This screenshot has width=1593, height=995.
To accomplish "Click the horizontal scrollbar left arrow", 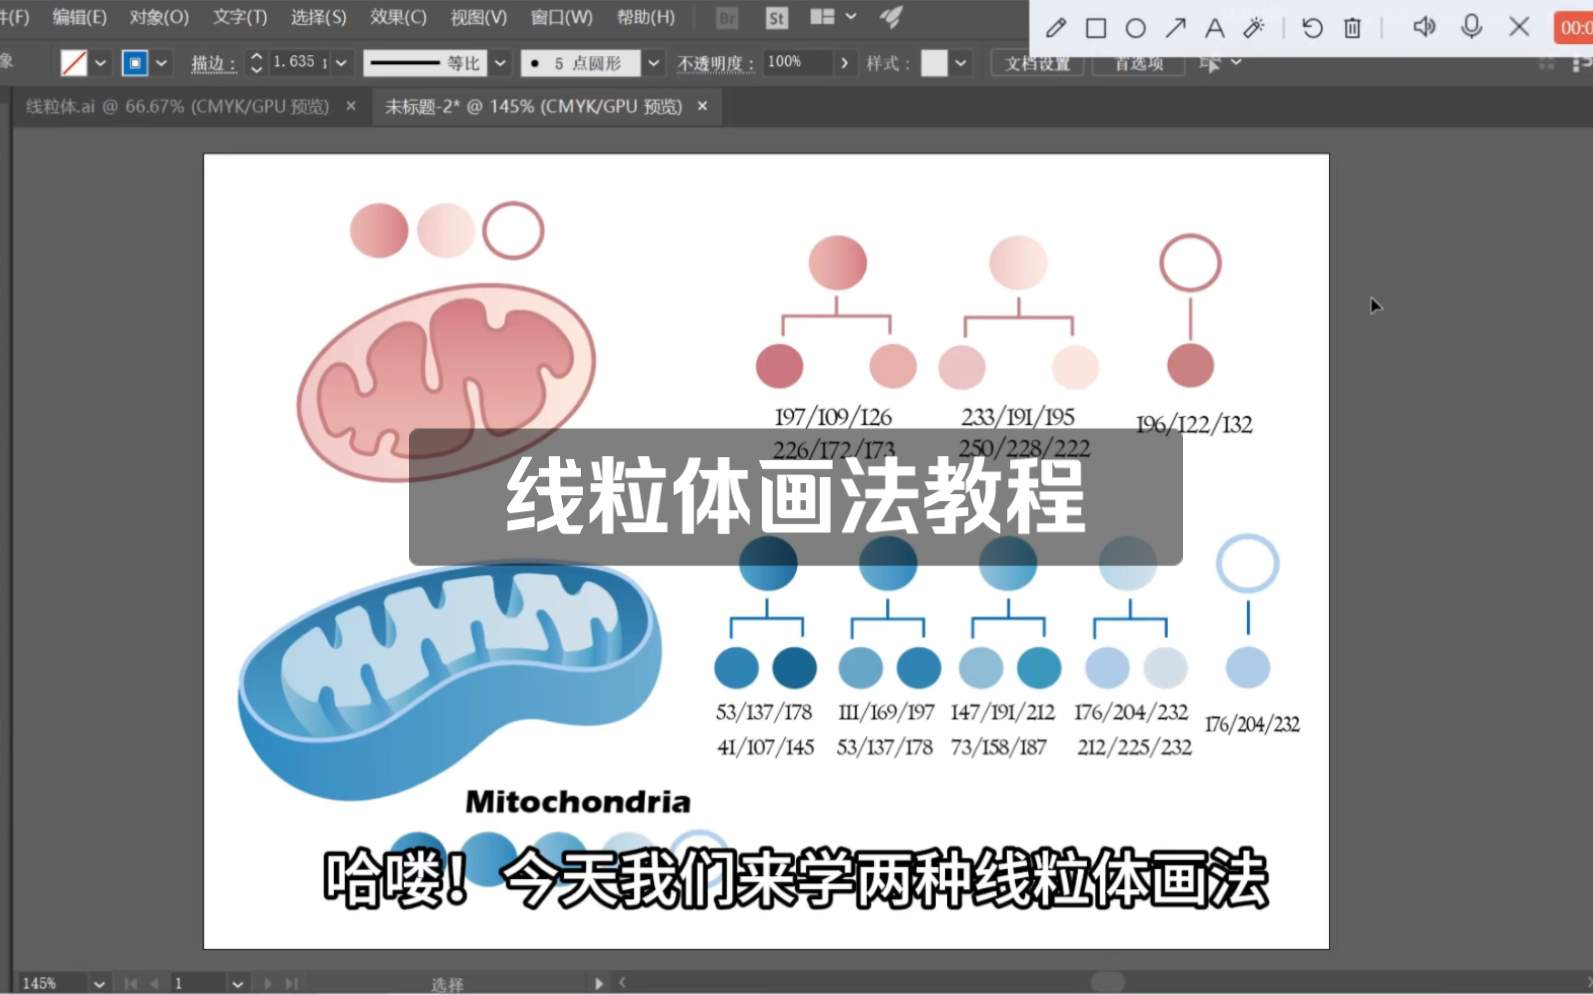I will point(622,983).
